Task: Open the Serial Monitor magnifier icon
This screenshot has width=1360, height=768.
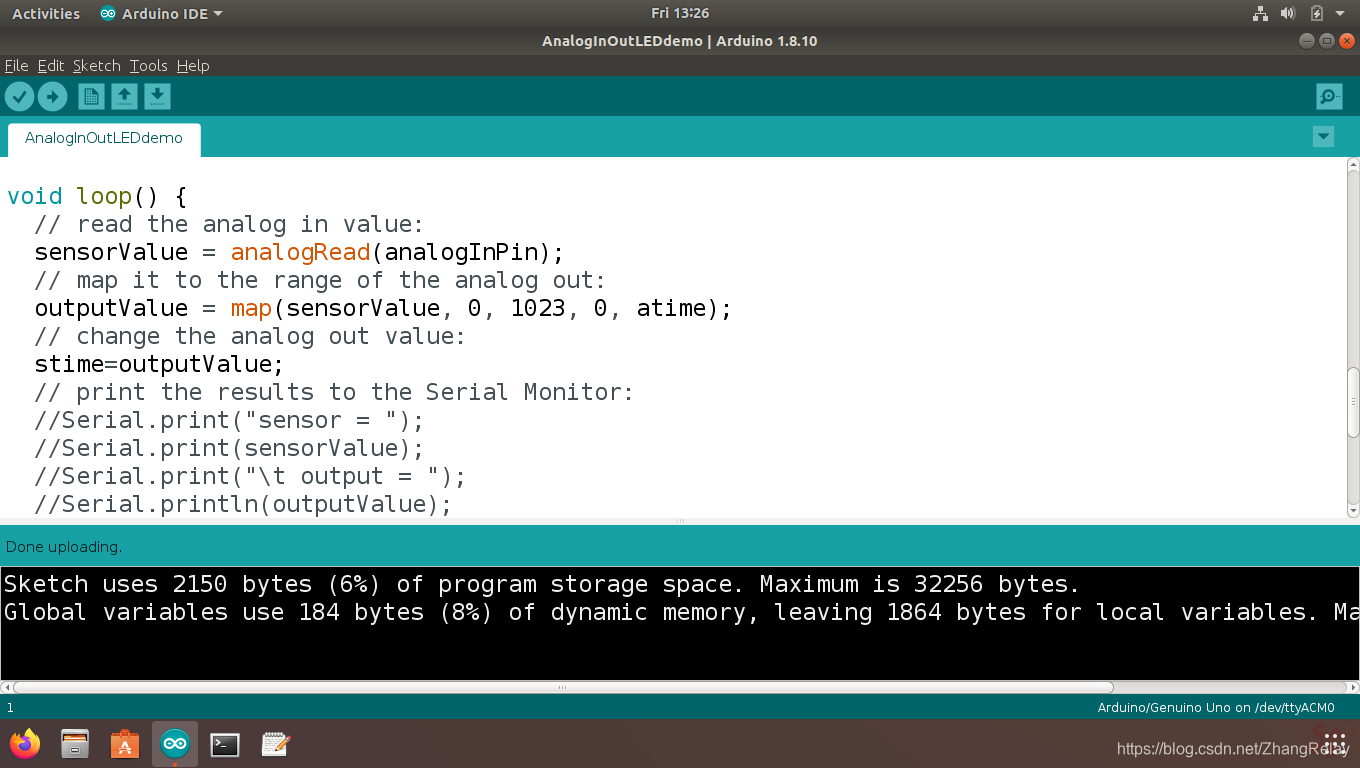Action: [1329, 96]
